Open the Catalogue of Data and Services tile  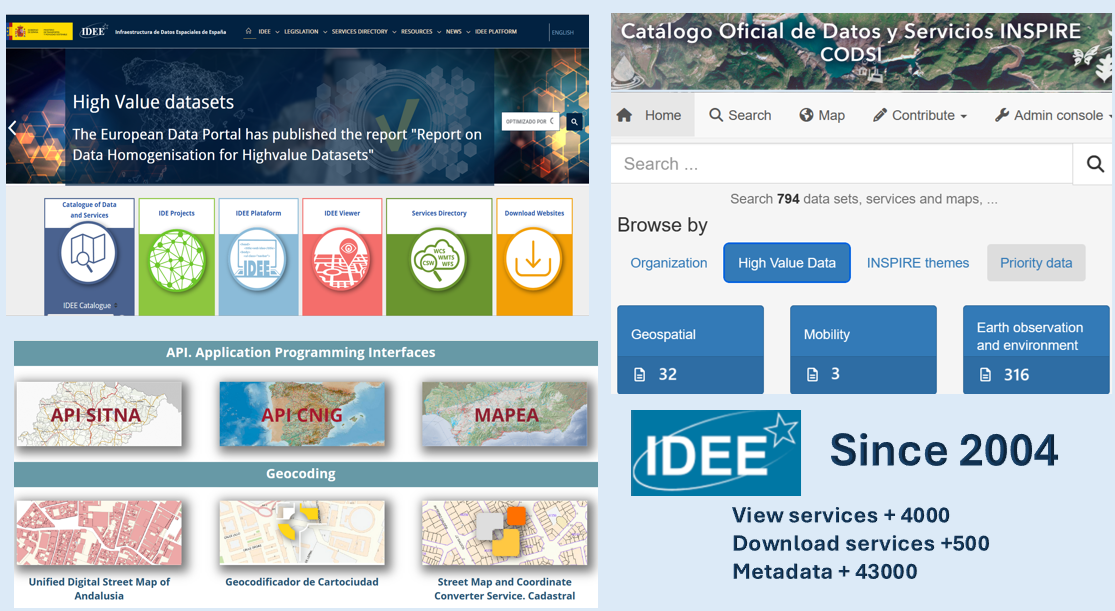coord(89,255)
